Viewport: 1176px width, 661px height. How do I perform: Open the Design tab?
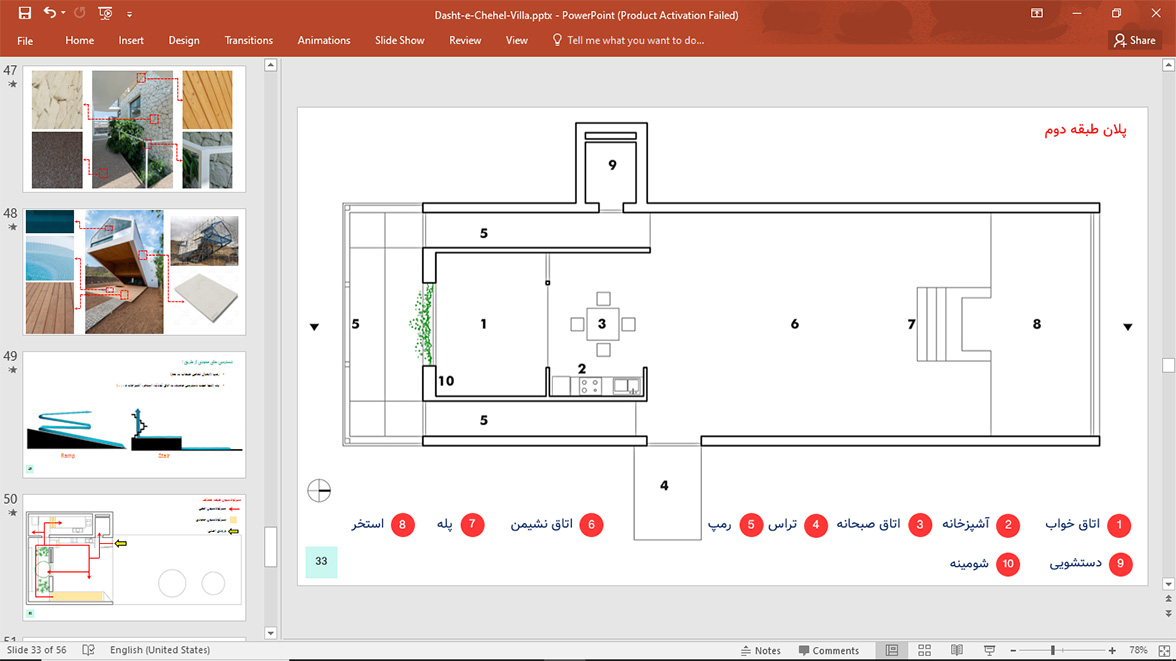coord(184,41)
